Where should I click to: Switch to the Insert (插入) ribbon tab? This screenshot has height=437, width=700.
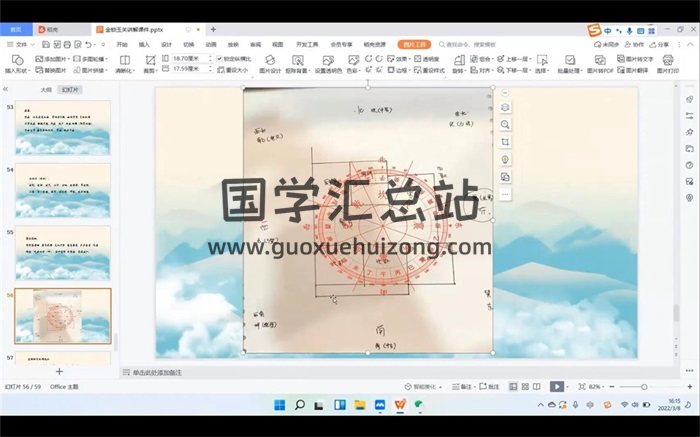point(144,44)
